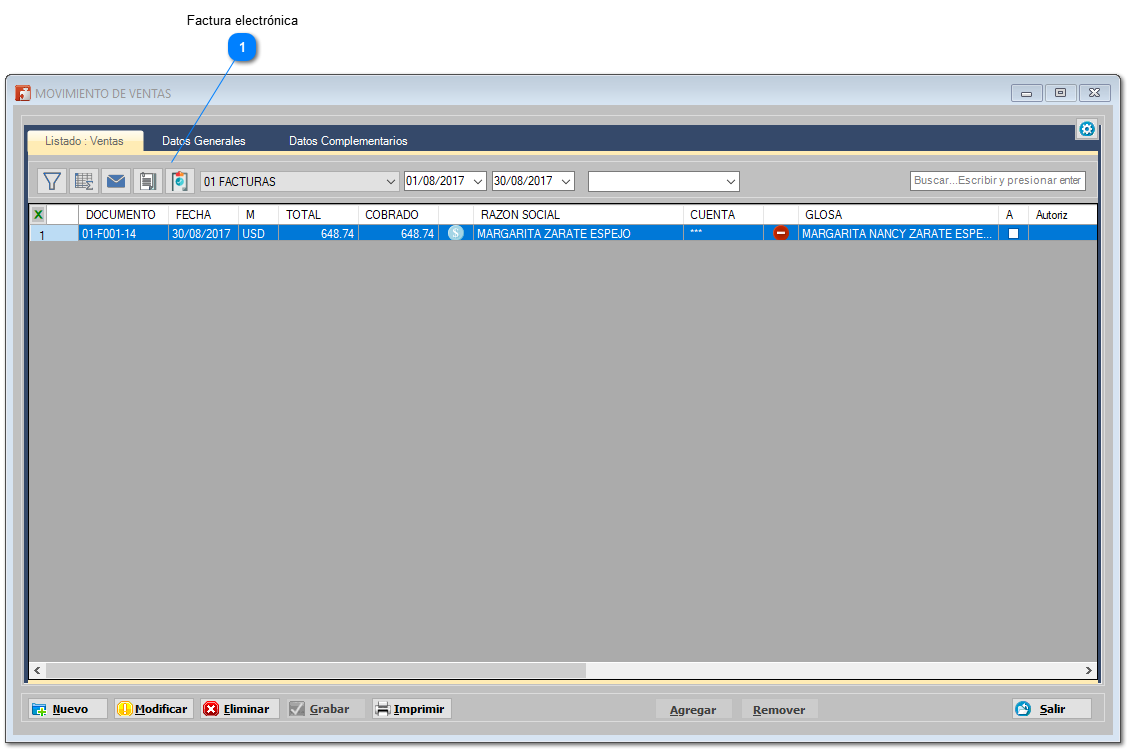
Task: Click the CUENTA column header
Action: point(724,214)
